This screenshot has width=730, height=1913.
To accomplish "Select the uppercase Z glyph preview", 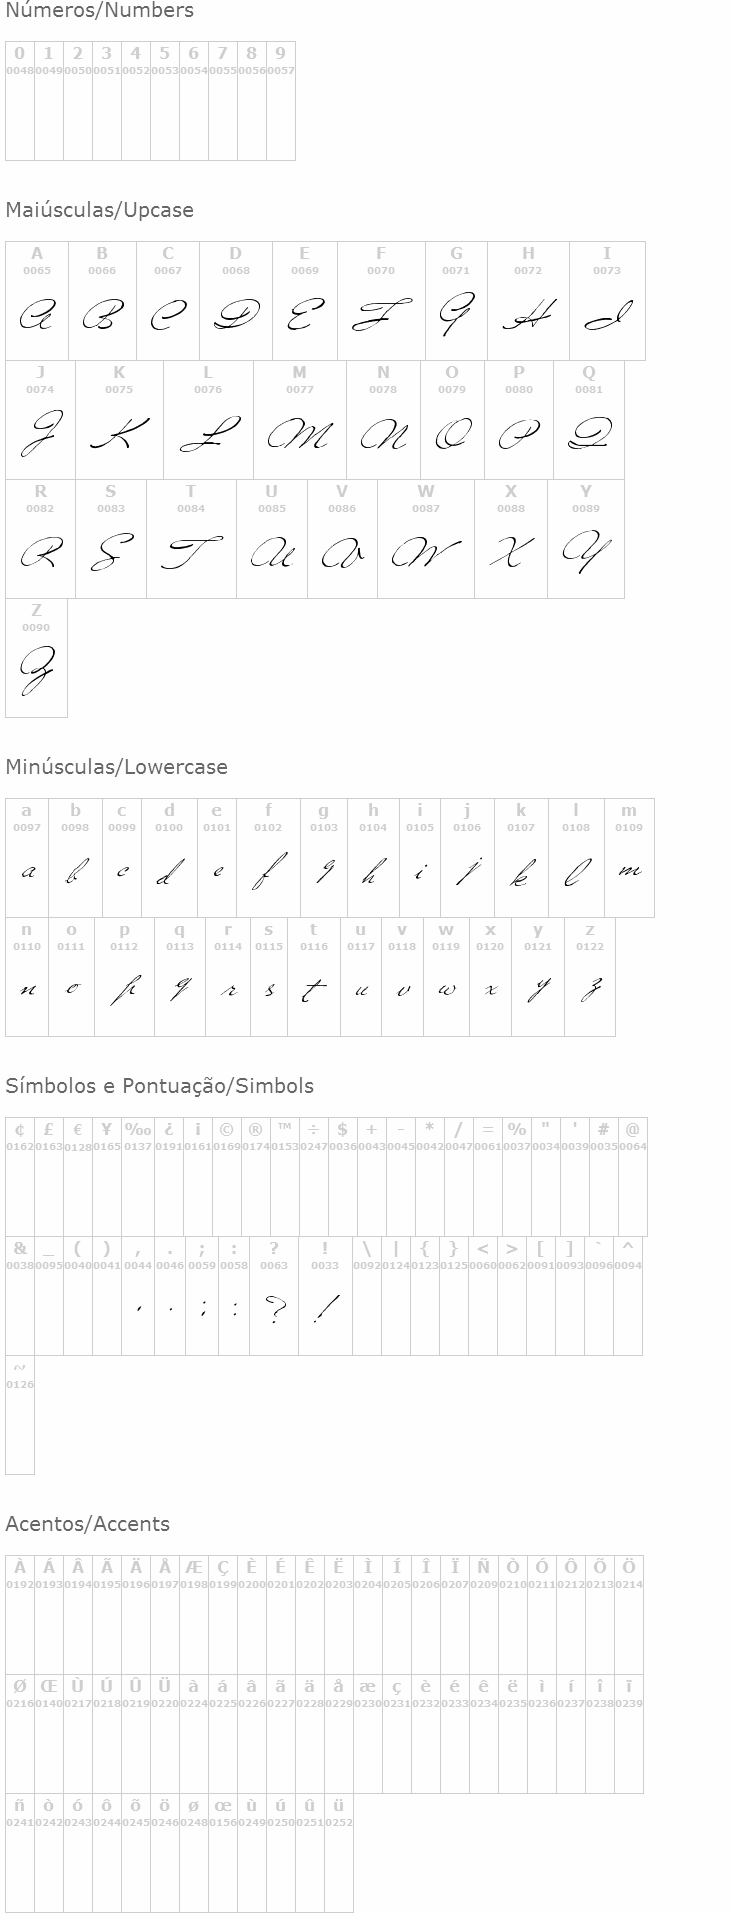I will tap(37, 670).
